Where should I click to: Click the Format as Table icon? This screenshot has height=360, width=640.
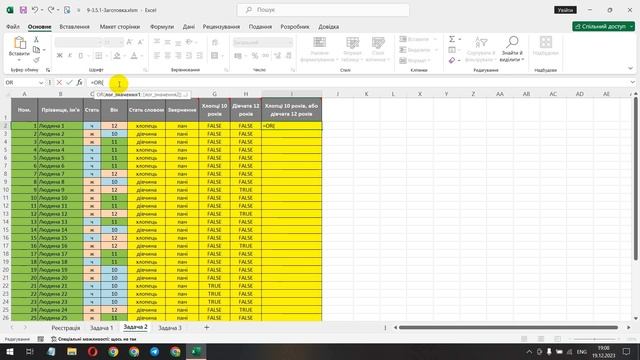pos(353,42)
